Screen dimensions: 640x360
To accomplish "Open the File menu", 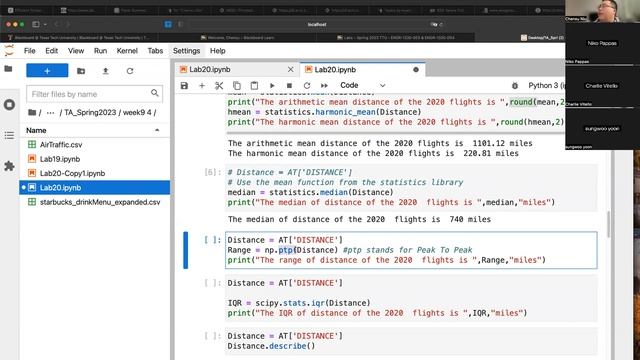I will [29, 51].
